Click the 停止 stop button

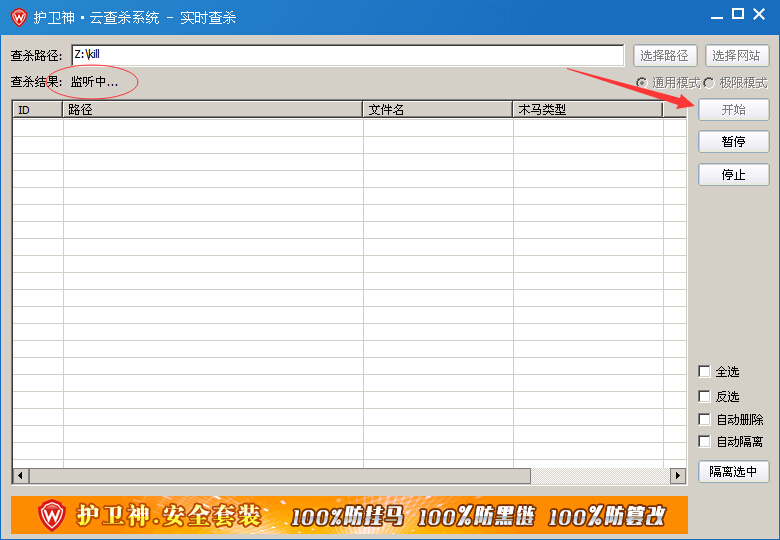(734, 175)
